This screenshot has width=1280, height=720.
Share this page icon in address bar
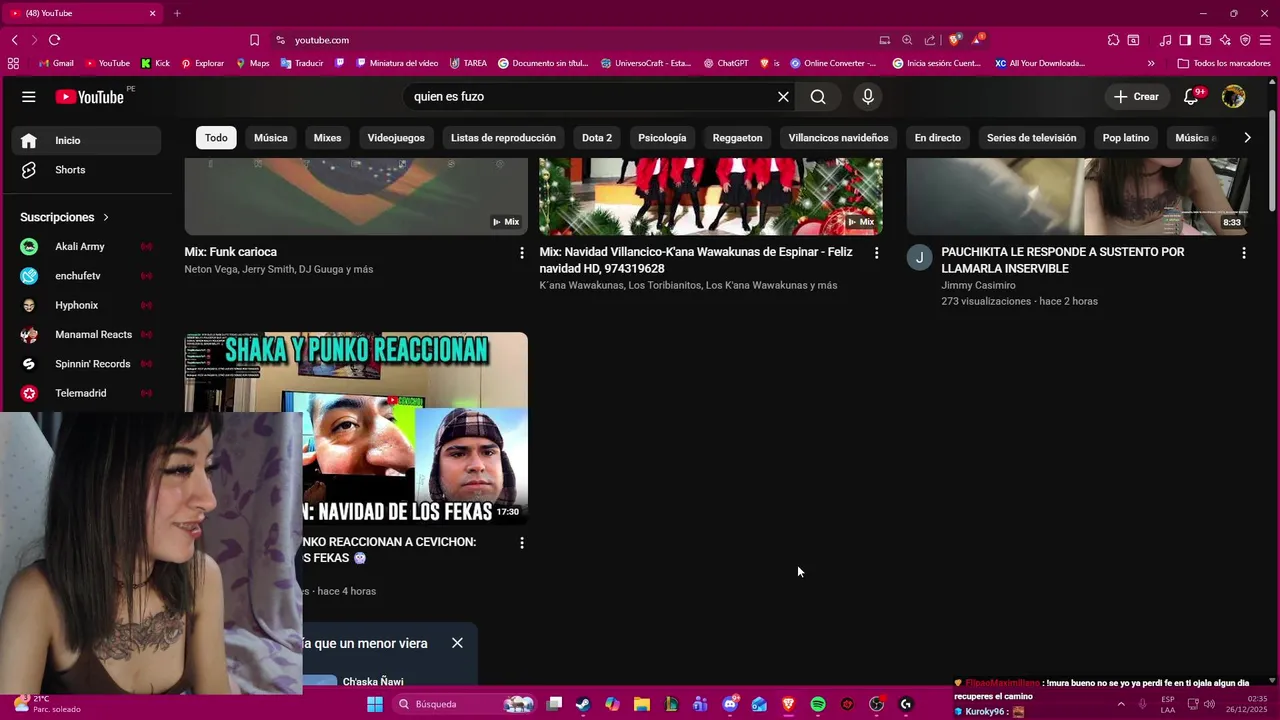pos(930,40)
